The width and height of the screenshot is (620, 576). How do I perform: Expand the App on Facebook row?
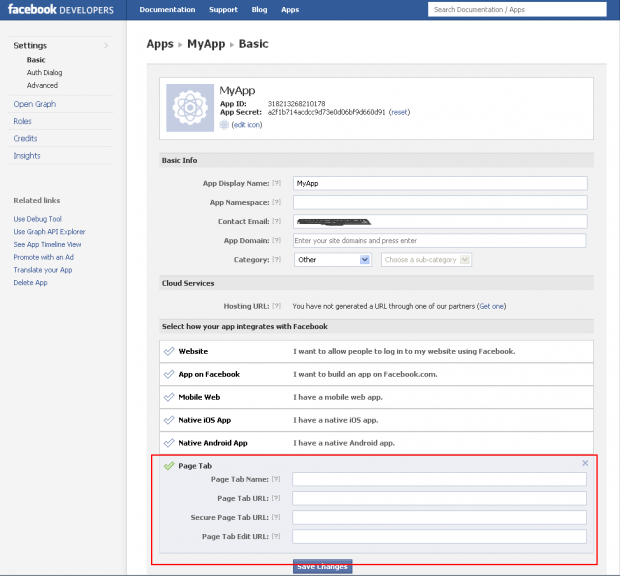376,374
